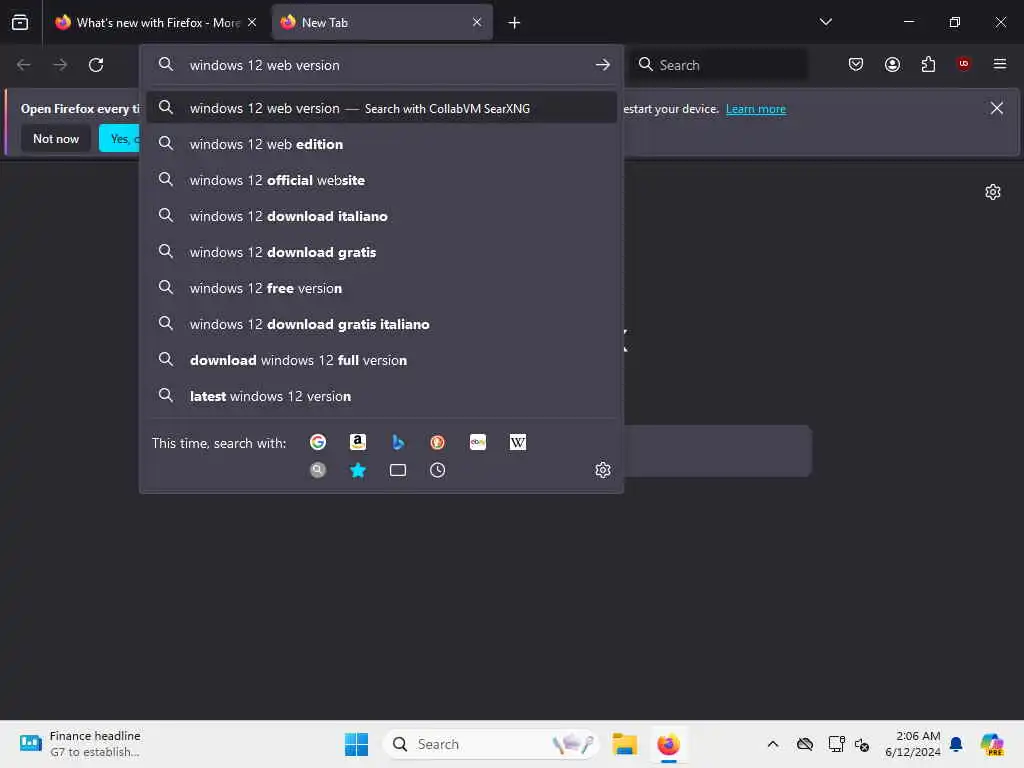This screenshot has width=1024, height=768.
Task: Select suggestion 'windows 12 web edition'
Action: click(x=381, y=144)
